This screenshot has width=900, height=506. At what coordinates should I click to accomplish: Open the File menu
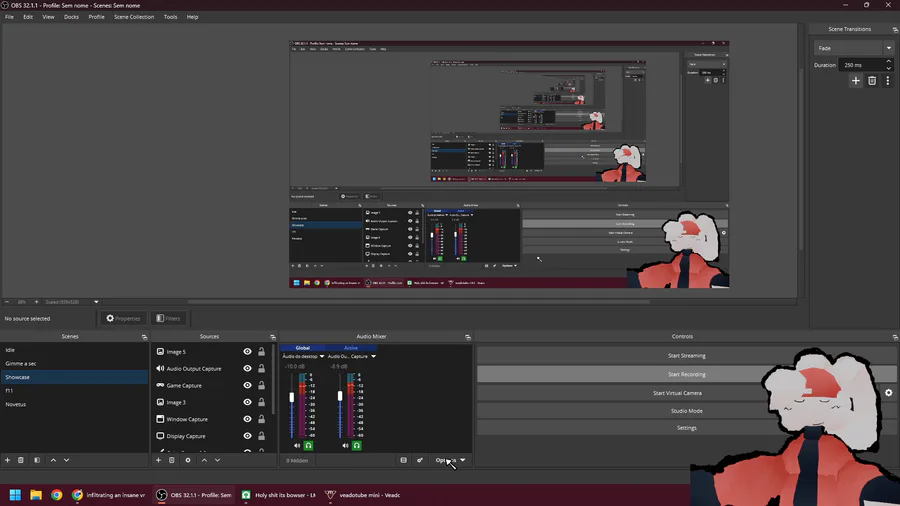click(x=9, y=17)
